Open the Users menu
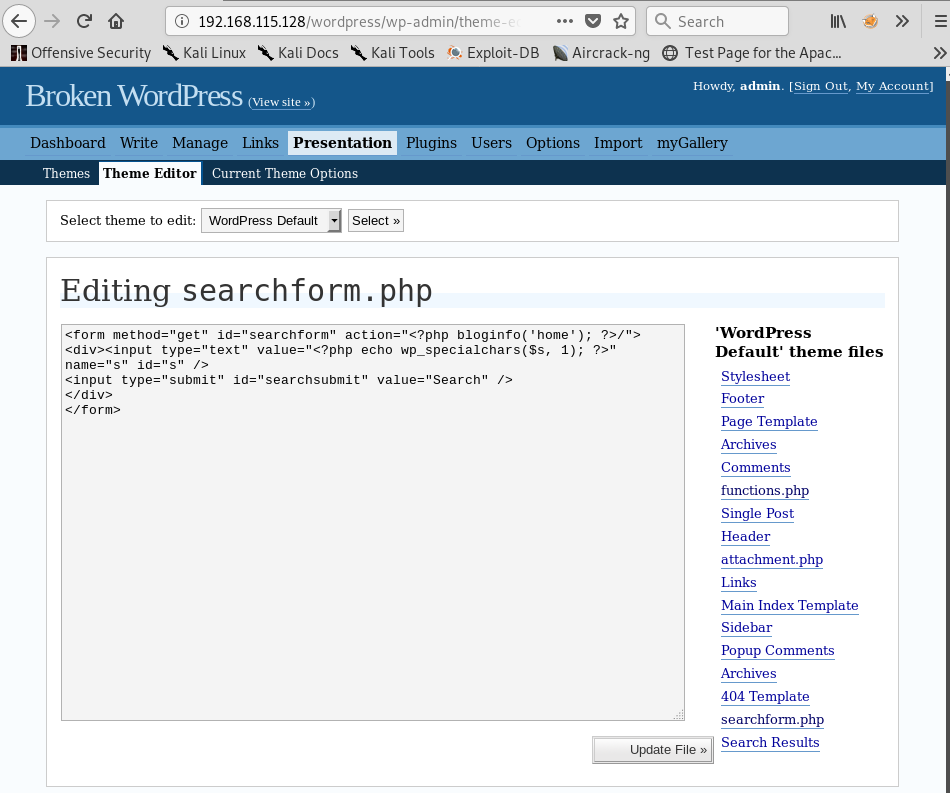The image size is (950, 793). (491, 143)
